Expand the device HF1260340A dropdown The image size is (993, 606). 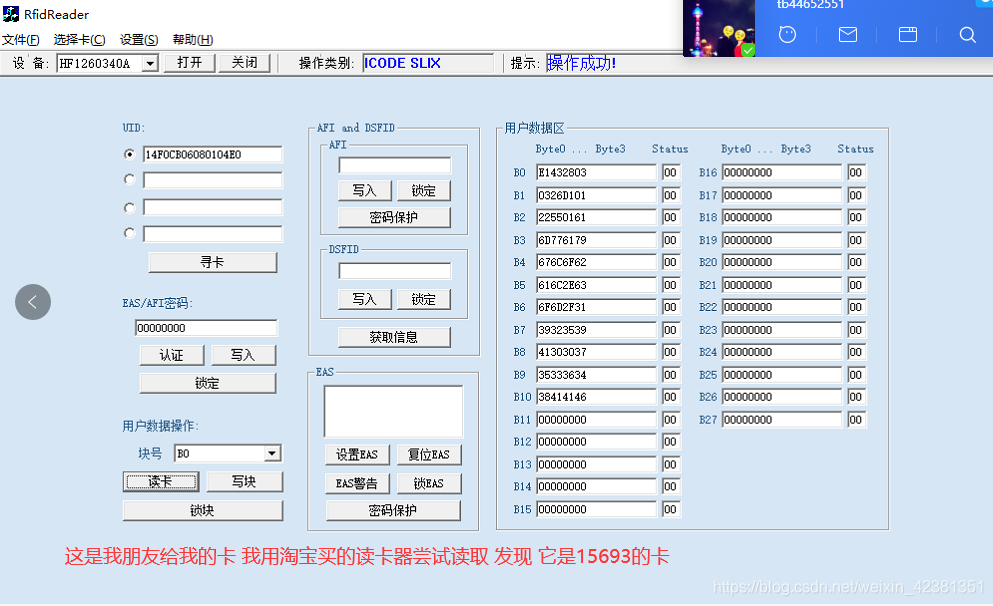pos(150,63)
